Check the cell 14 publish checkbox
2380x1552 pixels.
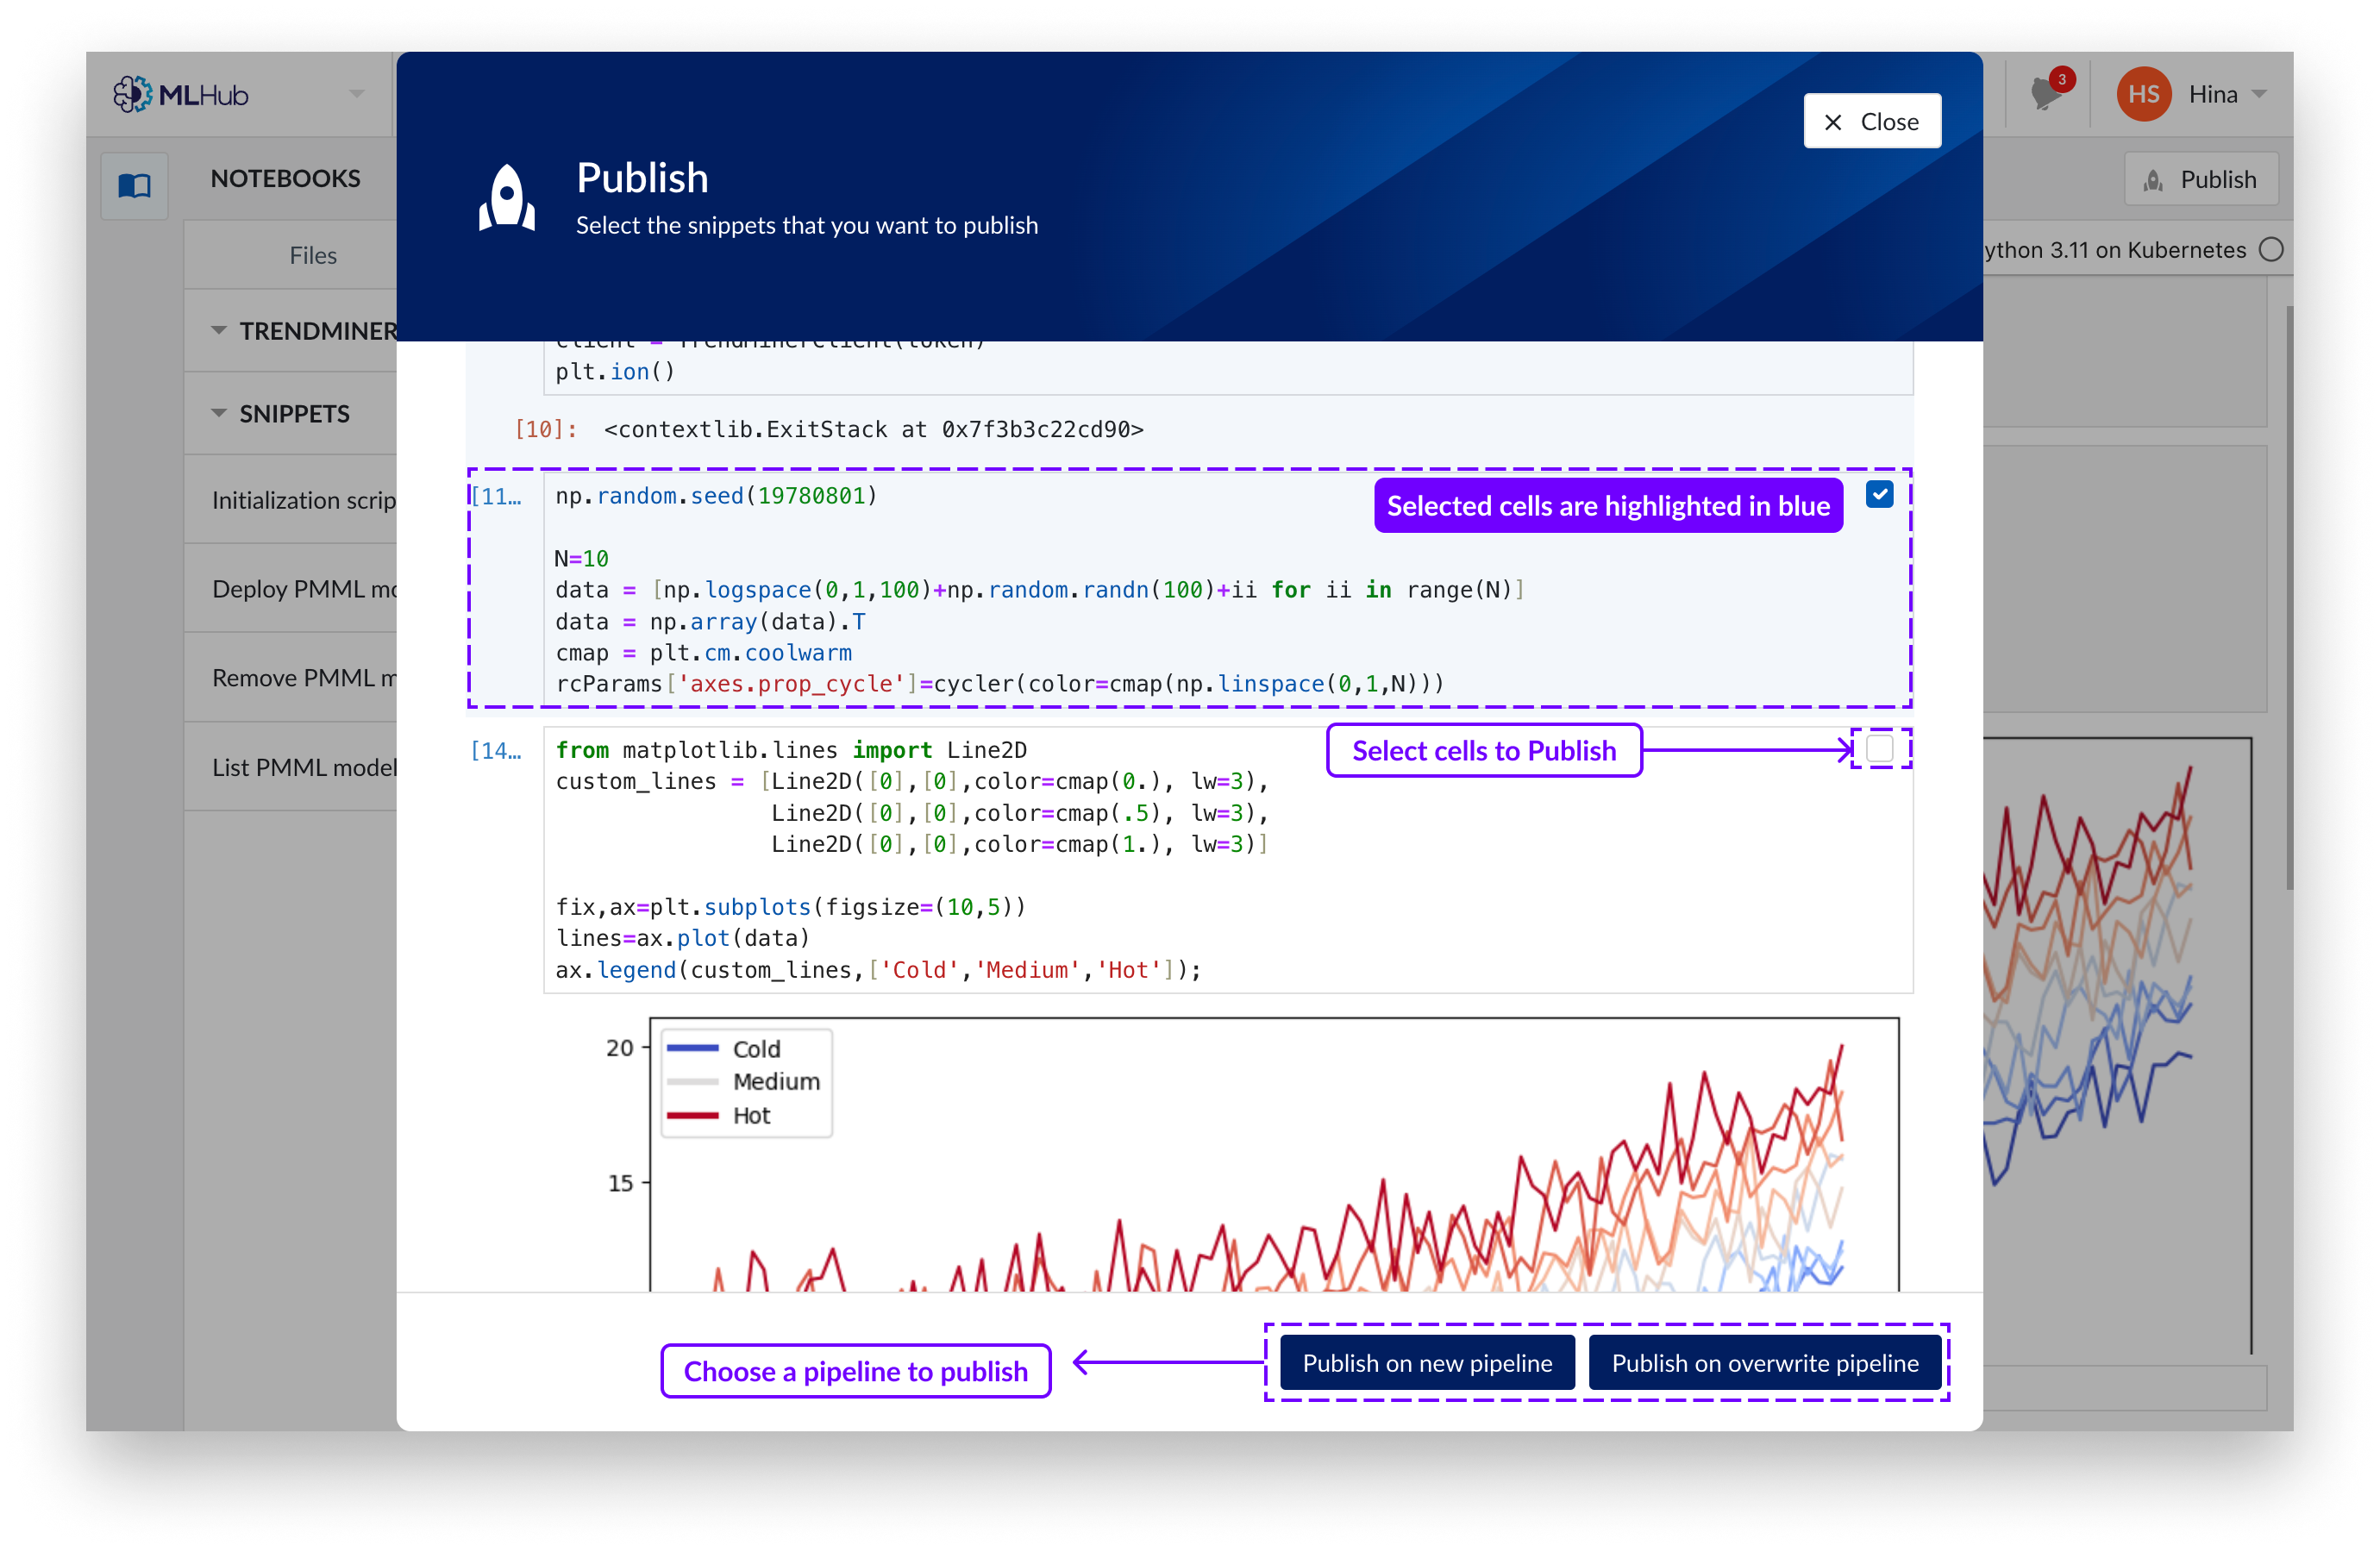click(x=1879, y=749)
